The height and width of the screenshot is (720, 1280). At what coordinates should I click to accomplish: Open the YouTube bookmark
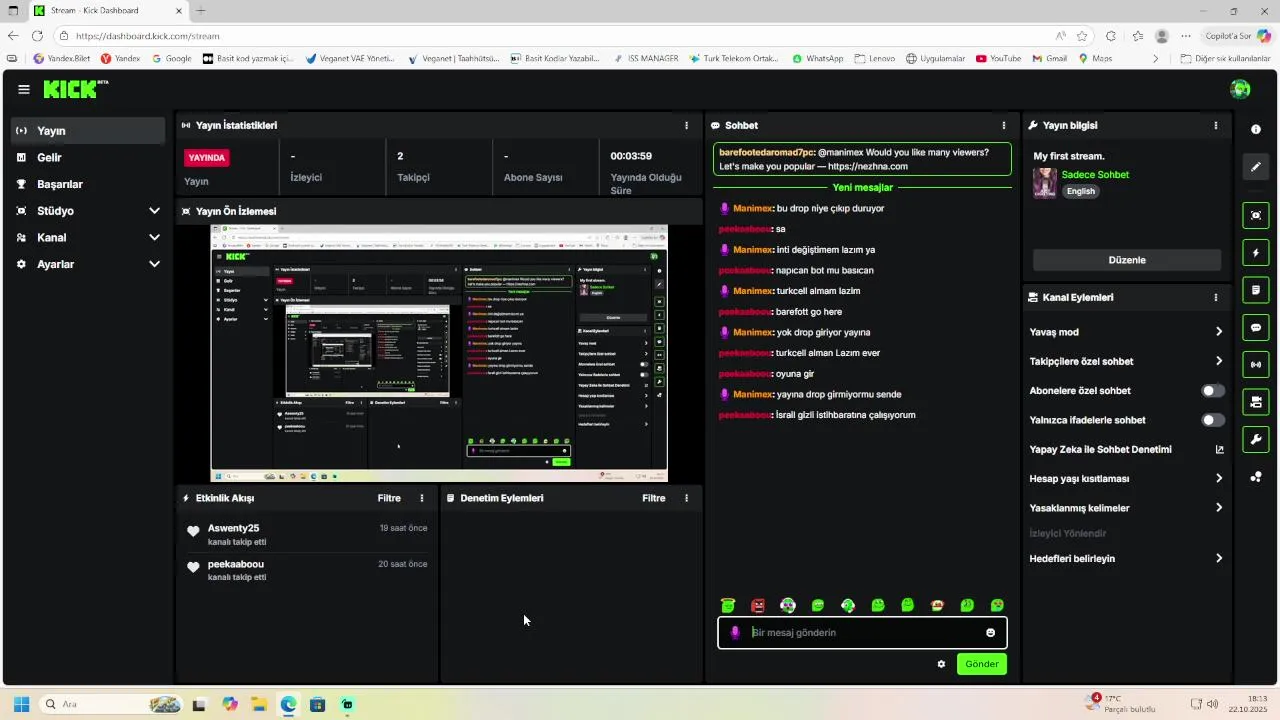tap(997, 58)
